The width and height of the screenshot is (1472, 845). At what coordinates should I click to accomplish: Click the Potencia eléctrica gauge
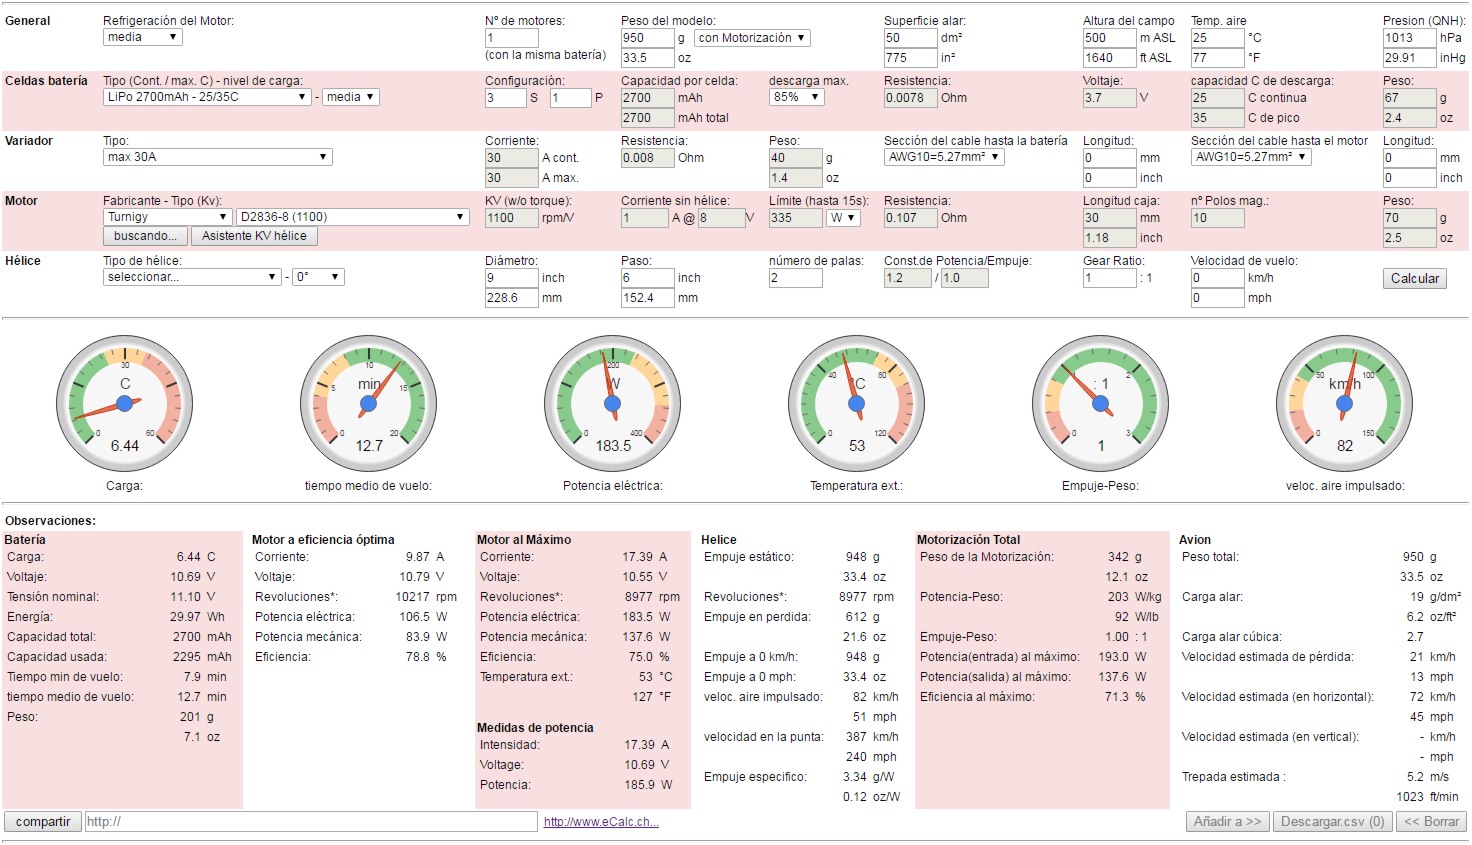tap(613, 404)
